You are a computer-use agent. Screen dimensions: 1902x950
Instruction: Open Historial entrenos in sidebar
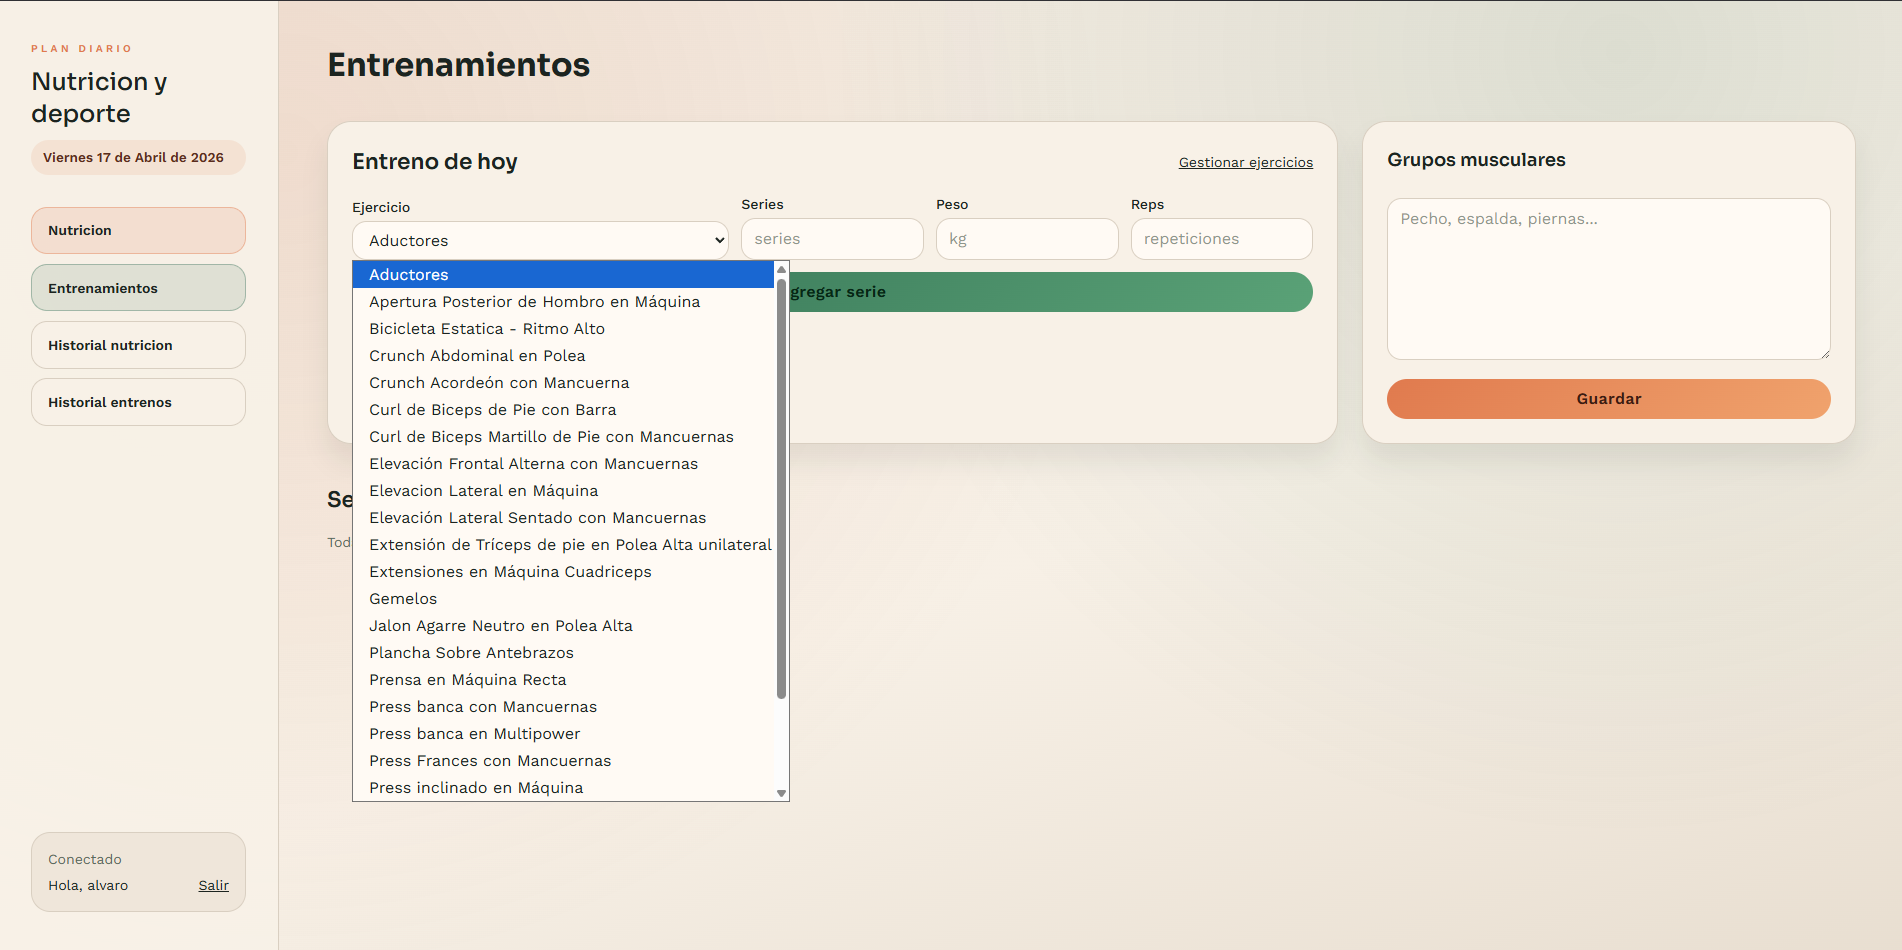click(x=138, y=402)
